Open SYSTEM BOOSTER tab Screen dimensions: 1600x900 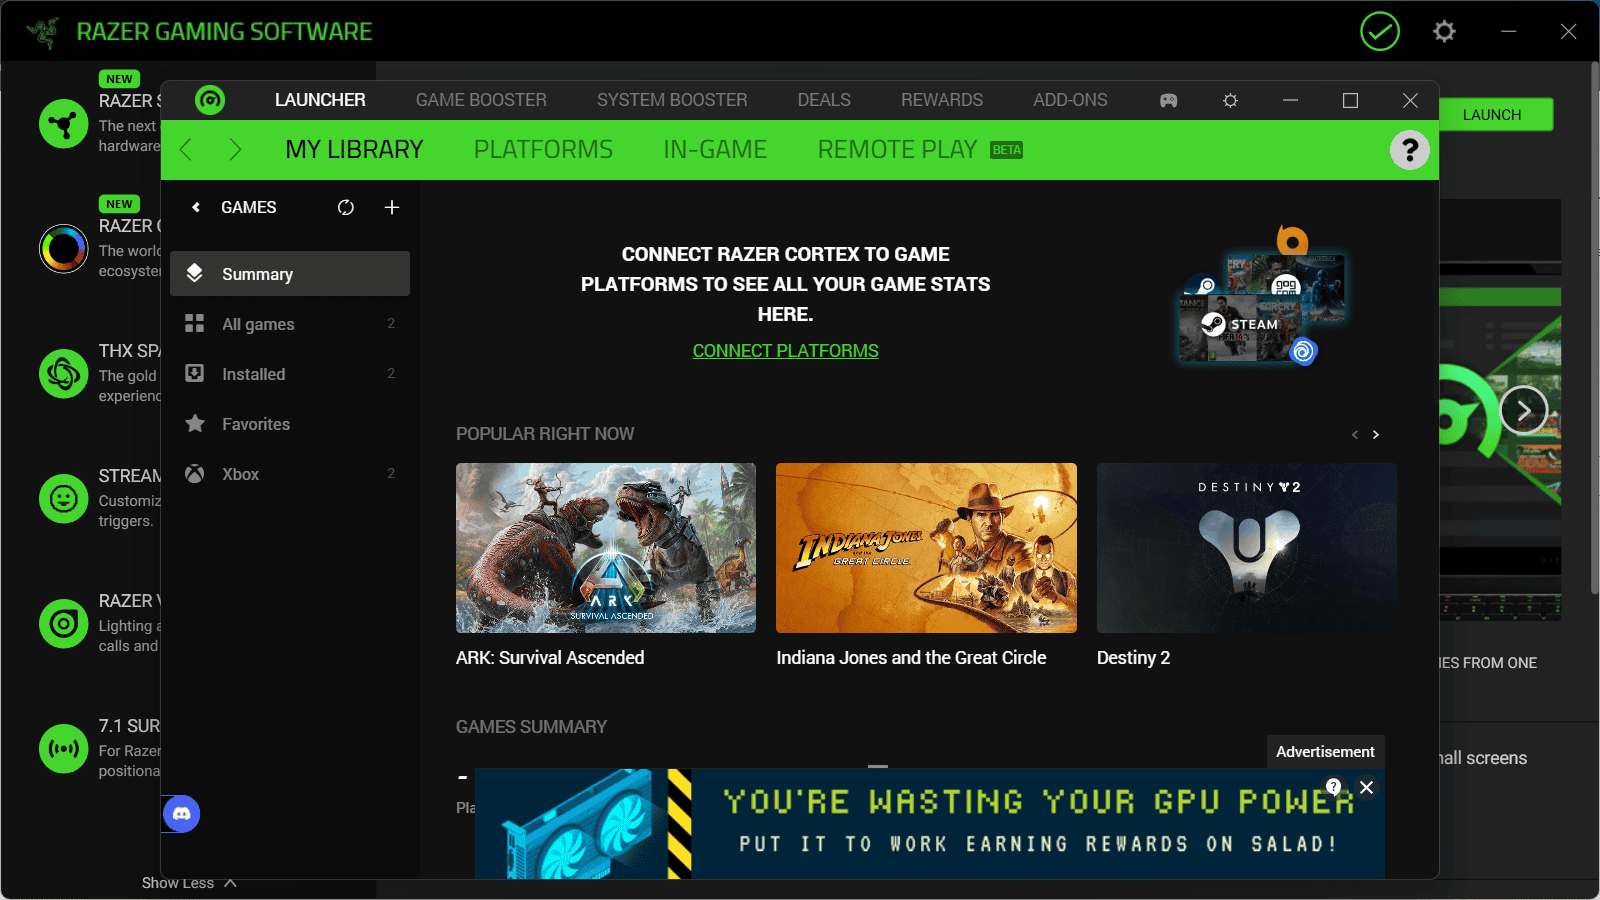pyautogui.click(x=672, y=100)
